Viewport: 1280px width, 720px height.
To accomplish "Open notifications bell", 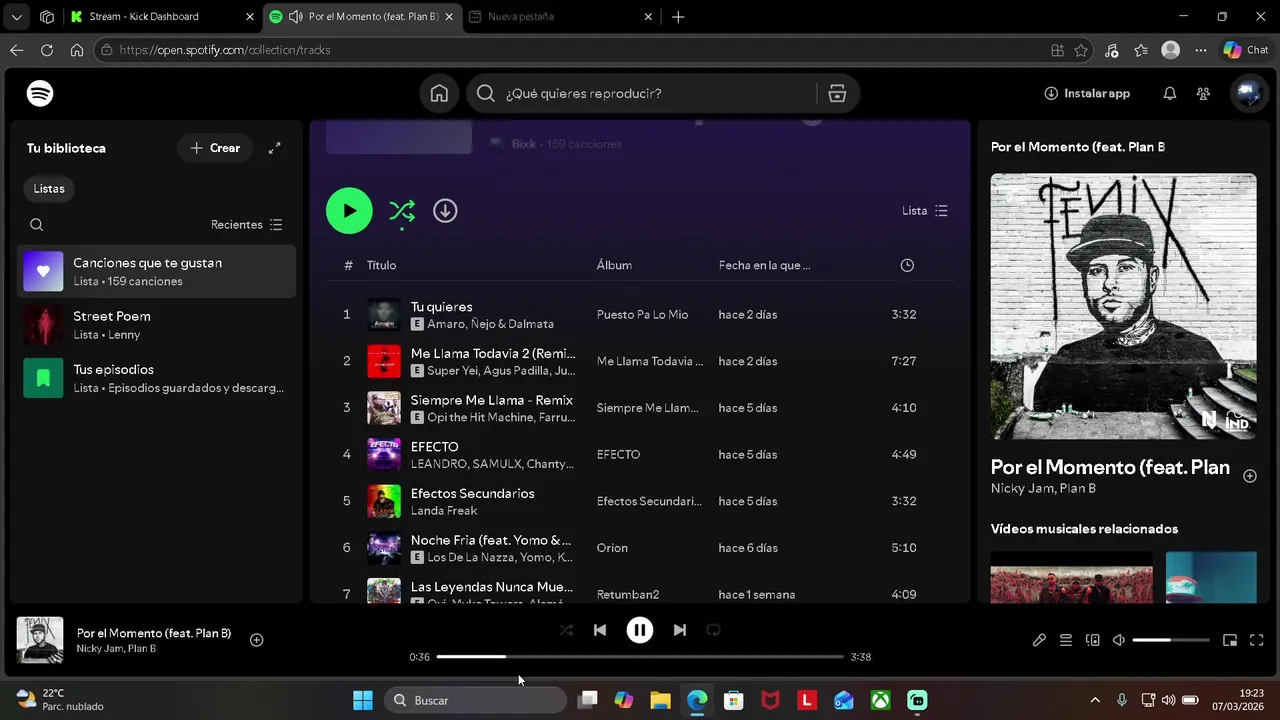I will 1169,93.
